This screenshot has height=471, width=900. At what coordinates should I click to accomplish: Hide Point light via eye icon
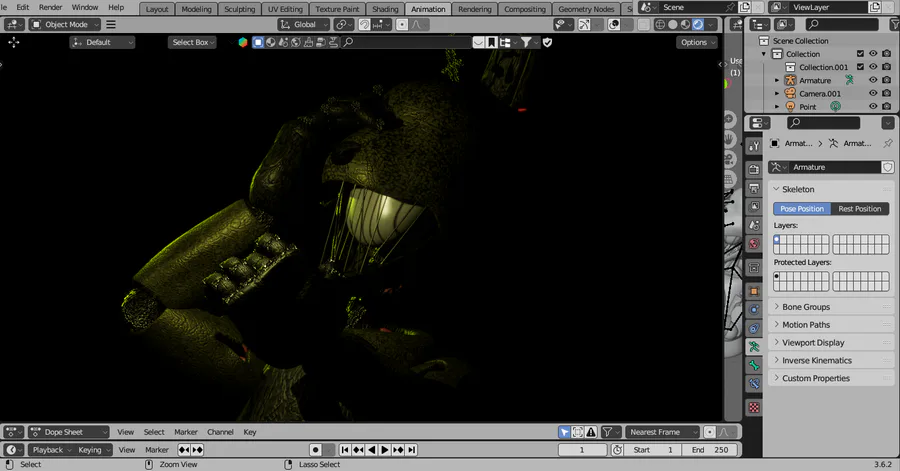pos(873,107)
